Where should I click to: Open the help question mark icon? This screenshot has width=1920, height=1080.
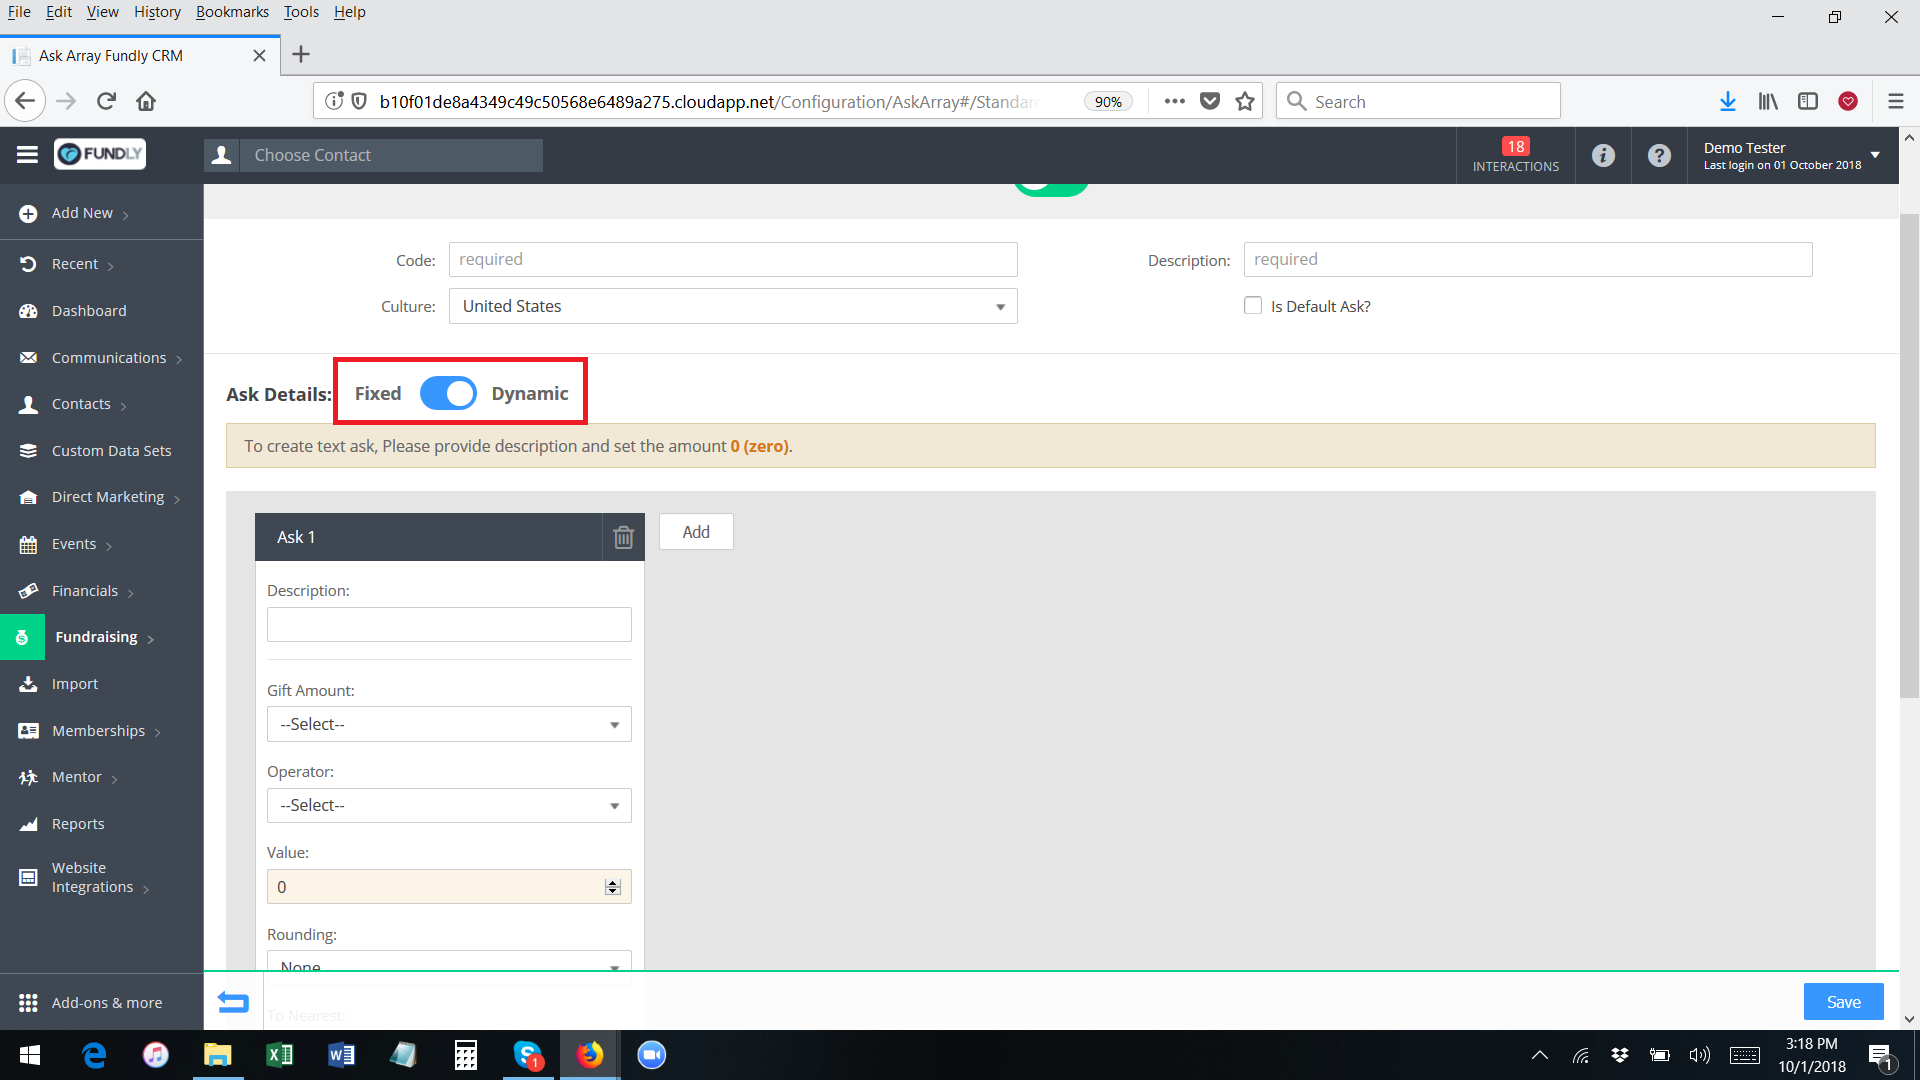click(x=1659, y=155)
